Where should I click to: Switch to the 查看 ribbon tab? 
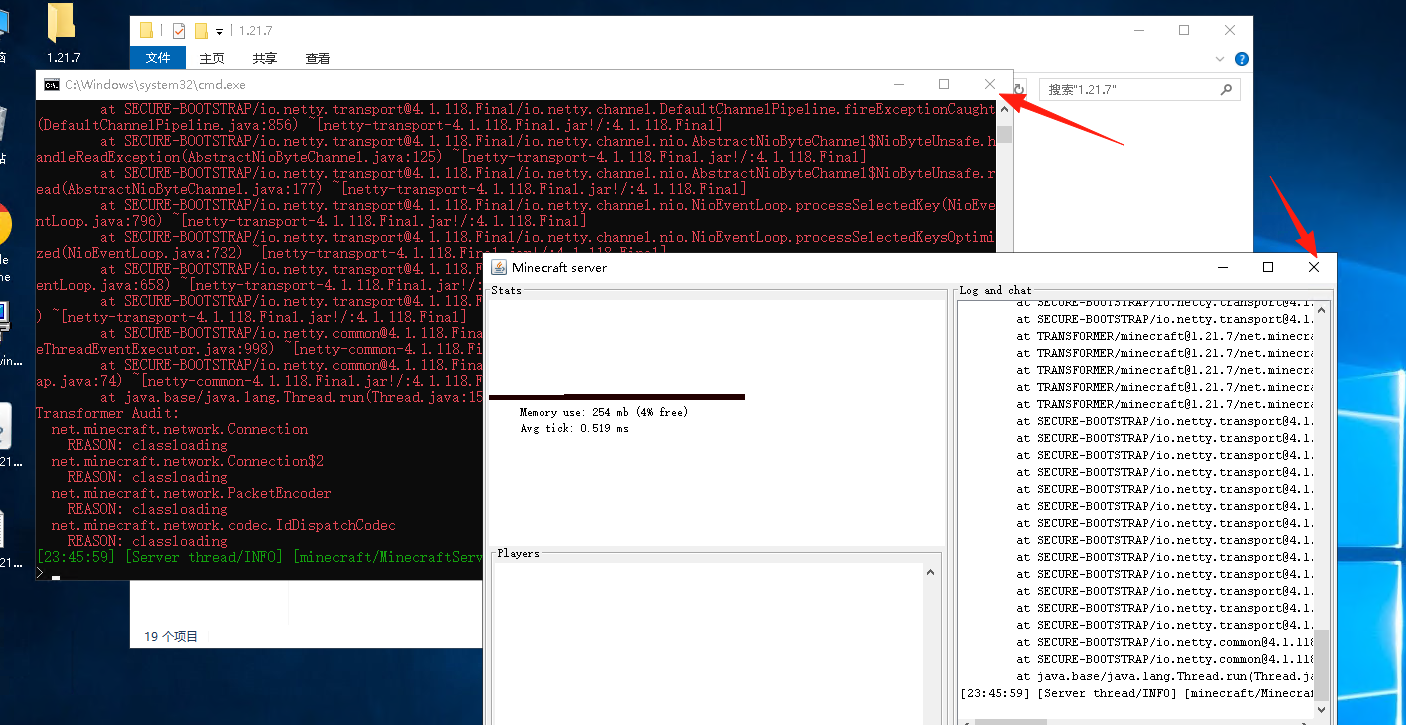click(x=318, y=59)
